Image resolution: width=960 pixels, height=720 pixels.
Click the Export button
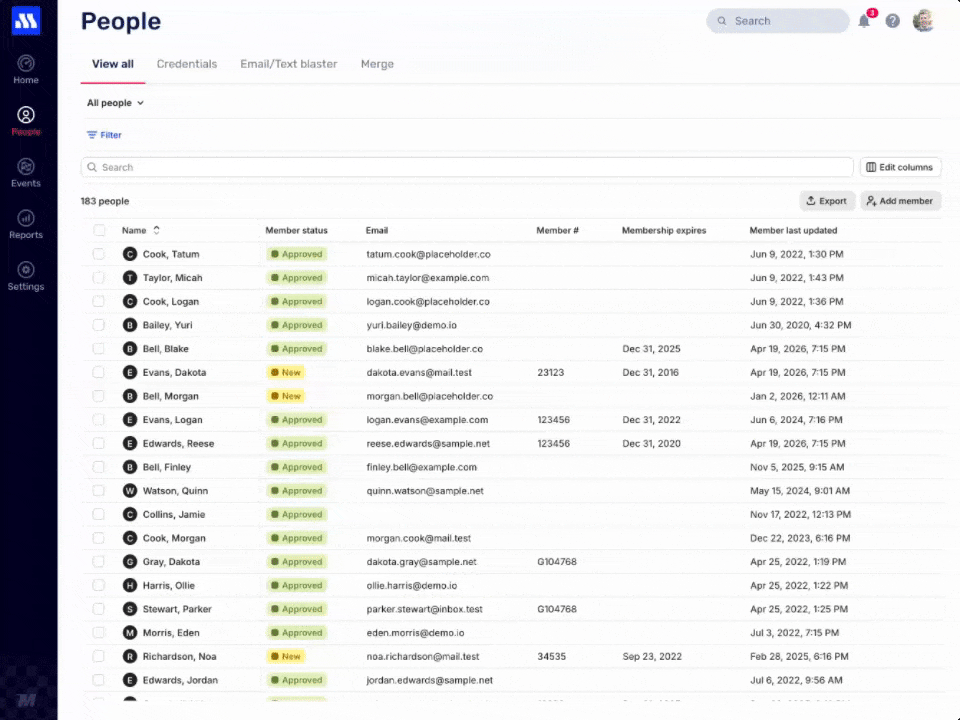point(826,200)
